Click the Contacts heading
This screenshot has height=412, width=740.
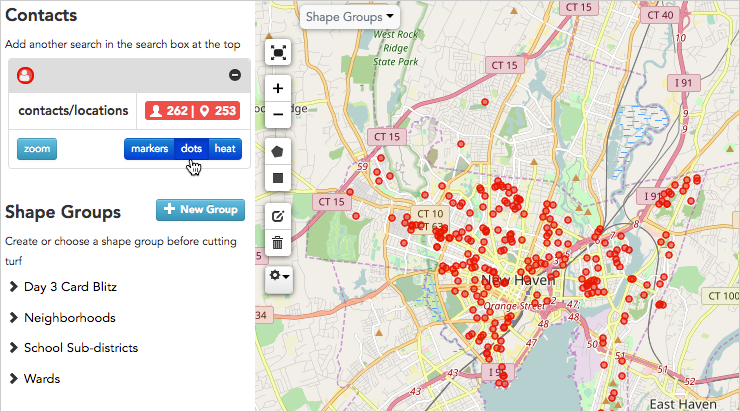tap(41, 15)
